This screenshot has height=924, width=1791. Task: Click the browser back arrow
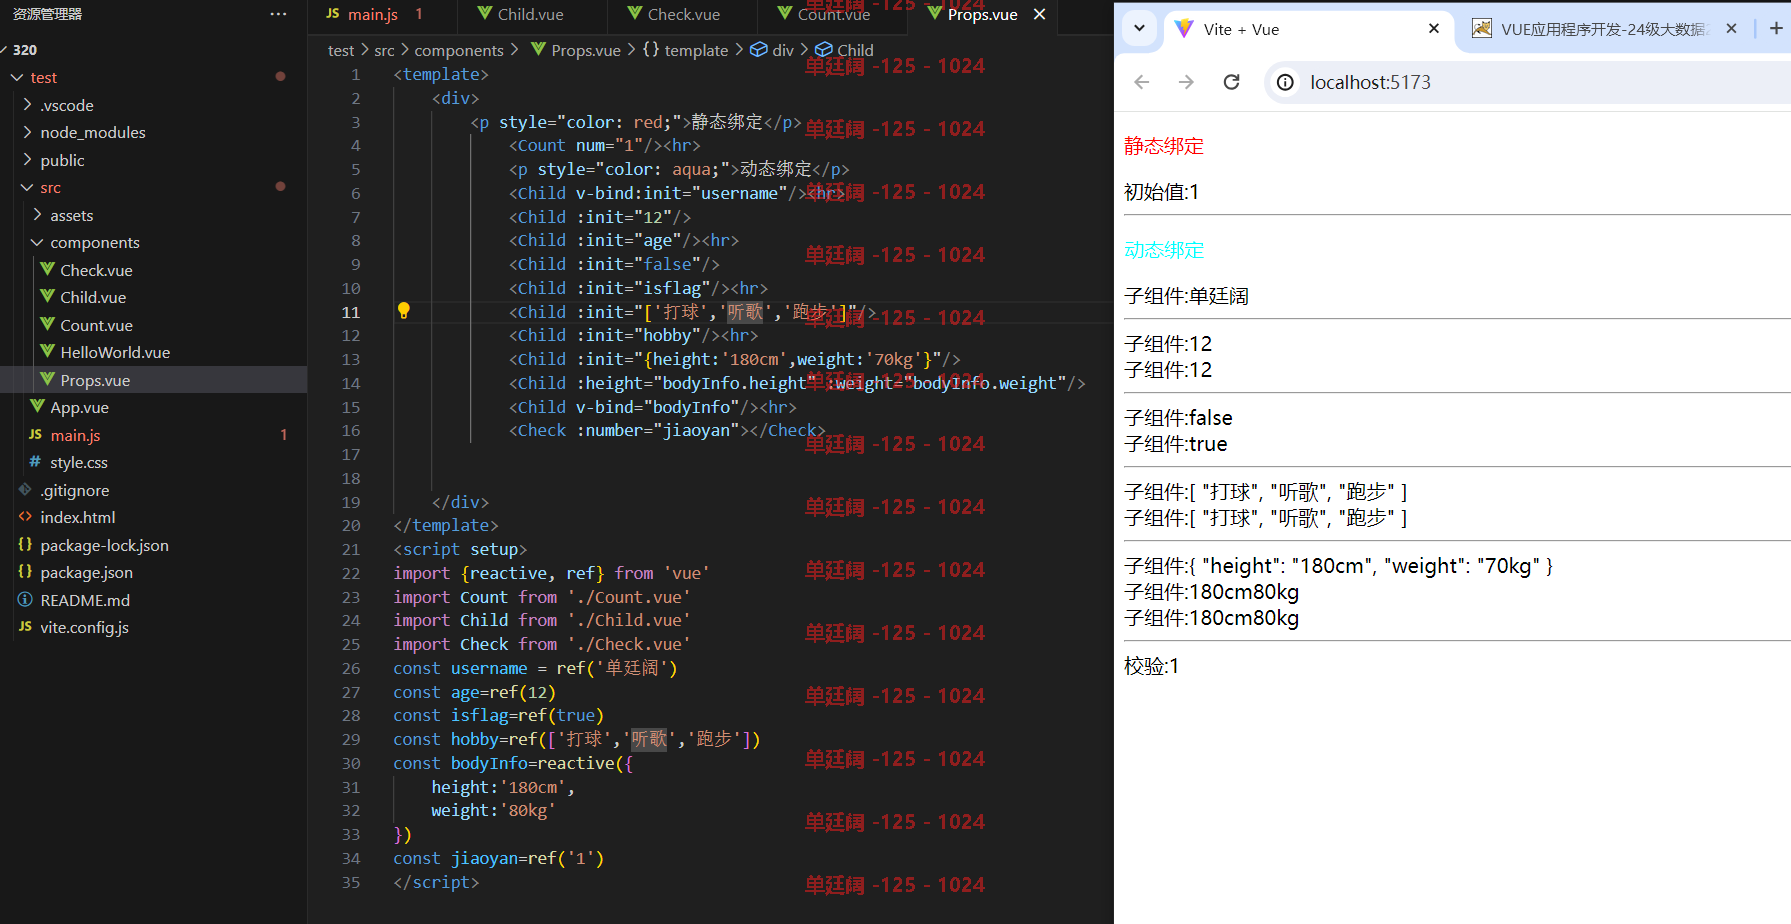click(1142, 82)
